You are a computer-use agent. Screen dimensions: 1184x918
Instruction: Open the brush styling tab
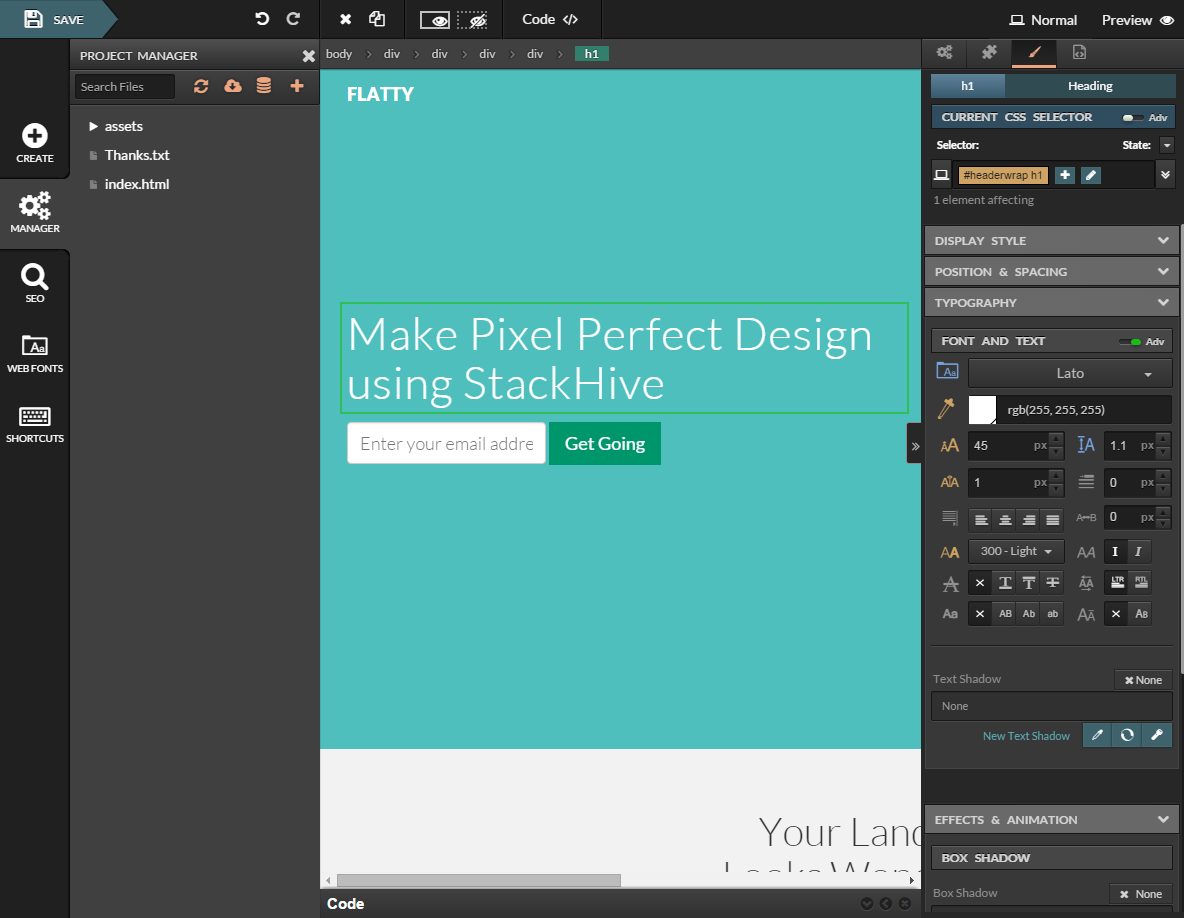(1034, 52)
